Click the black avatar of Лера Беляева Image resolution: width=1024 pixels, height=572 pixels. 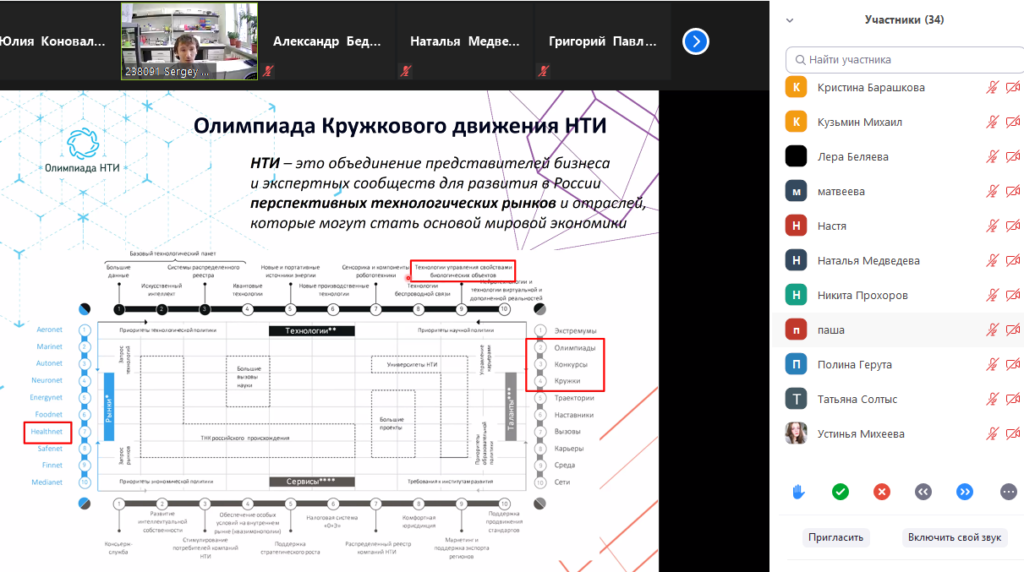coord(795,157)
